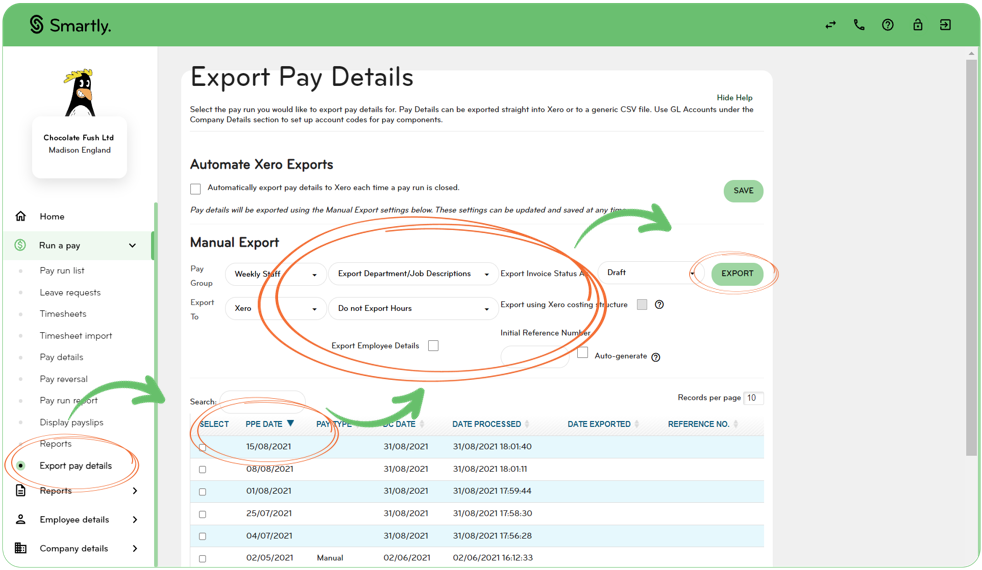Open Pay run list

click(62, 271)
